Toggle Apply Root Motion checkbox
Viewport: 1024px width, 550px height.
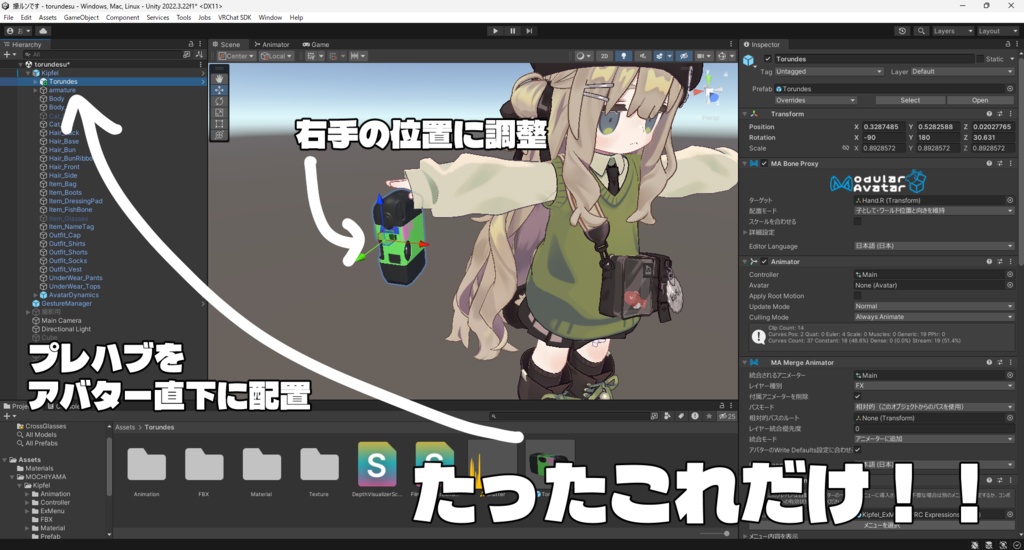tap(857, 296)
